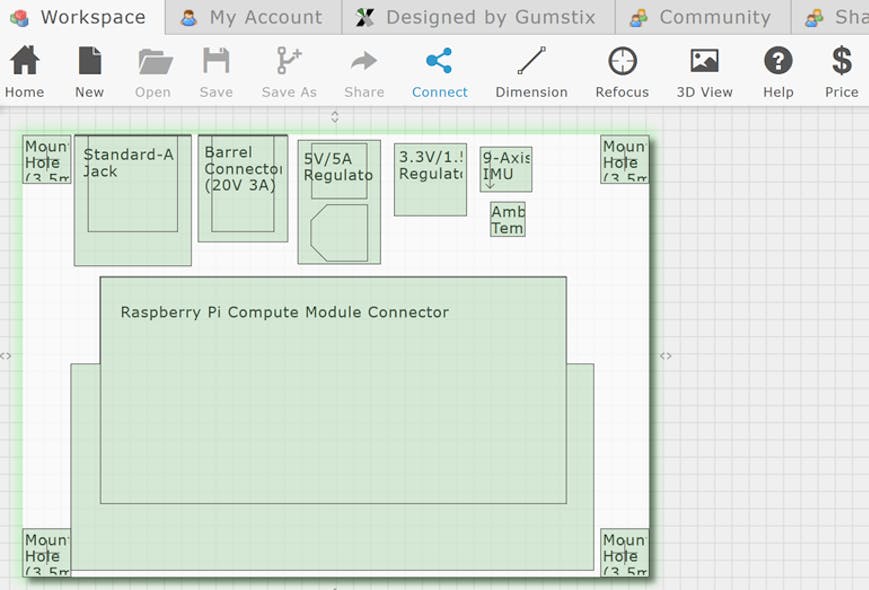Select the top-left Mounting Hole
This screenshot has width=869, height=590.
(47, 159)
